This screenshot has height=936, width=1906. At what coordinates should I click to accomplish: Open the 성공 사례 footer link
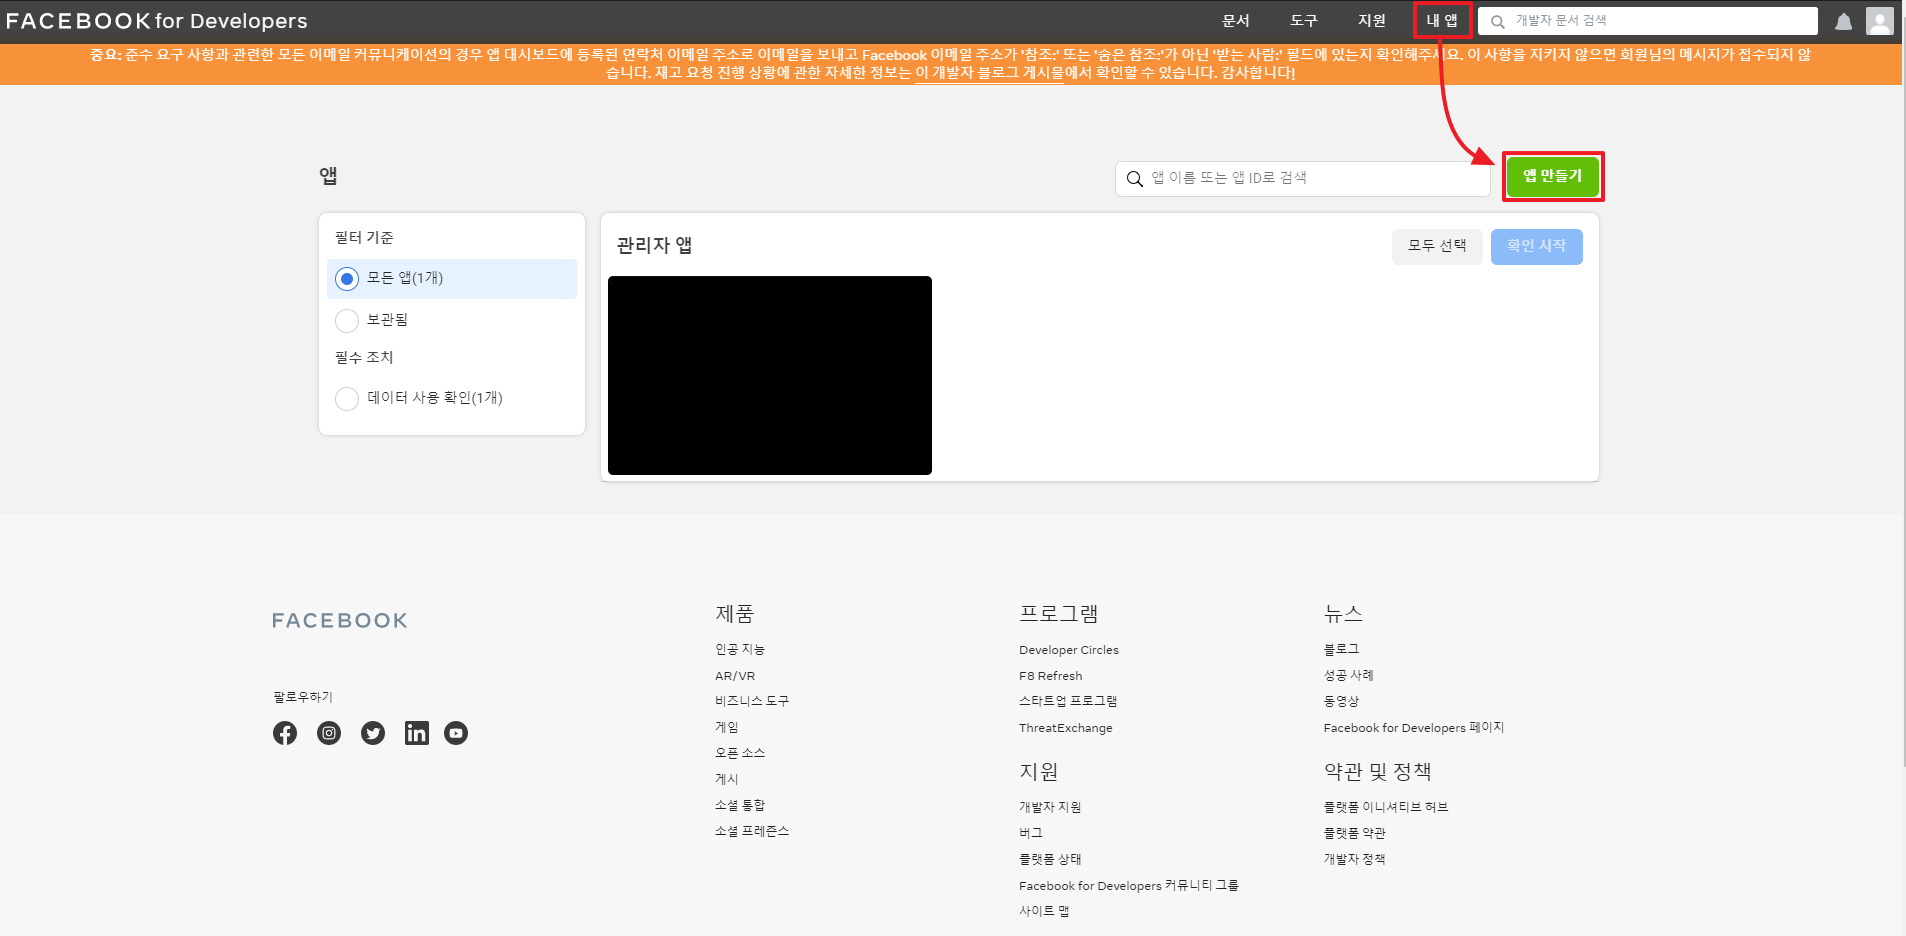pos(1349,676)
